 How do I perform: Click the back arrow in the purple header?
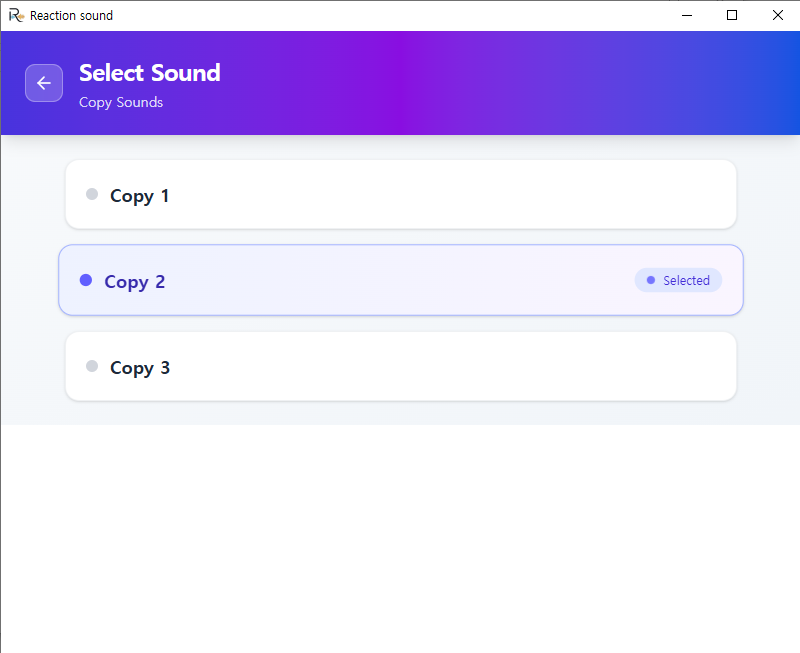coord(44,83)
